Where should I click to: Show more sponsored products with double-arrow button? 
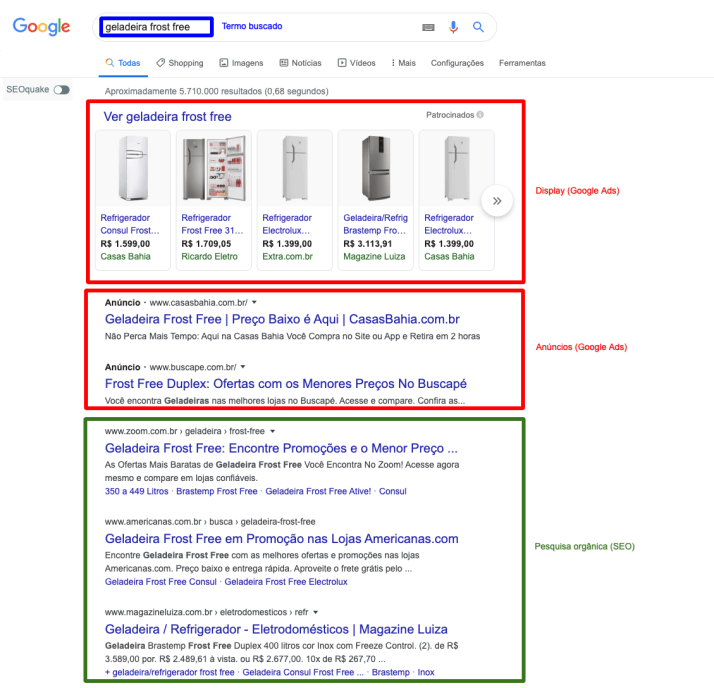coord(497,201)
